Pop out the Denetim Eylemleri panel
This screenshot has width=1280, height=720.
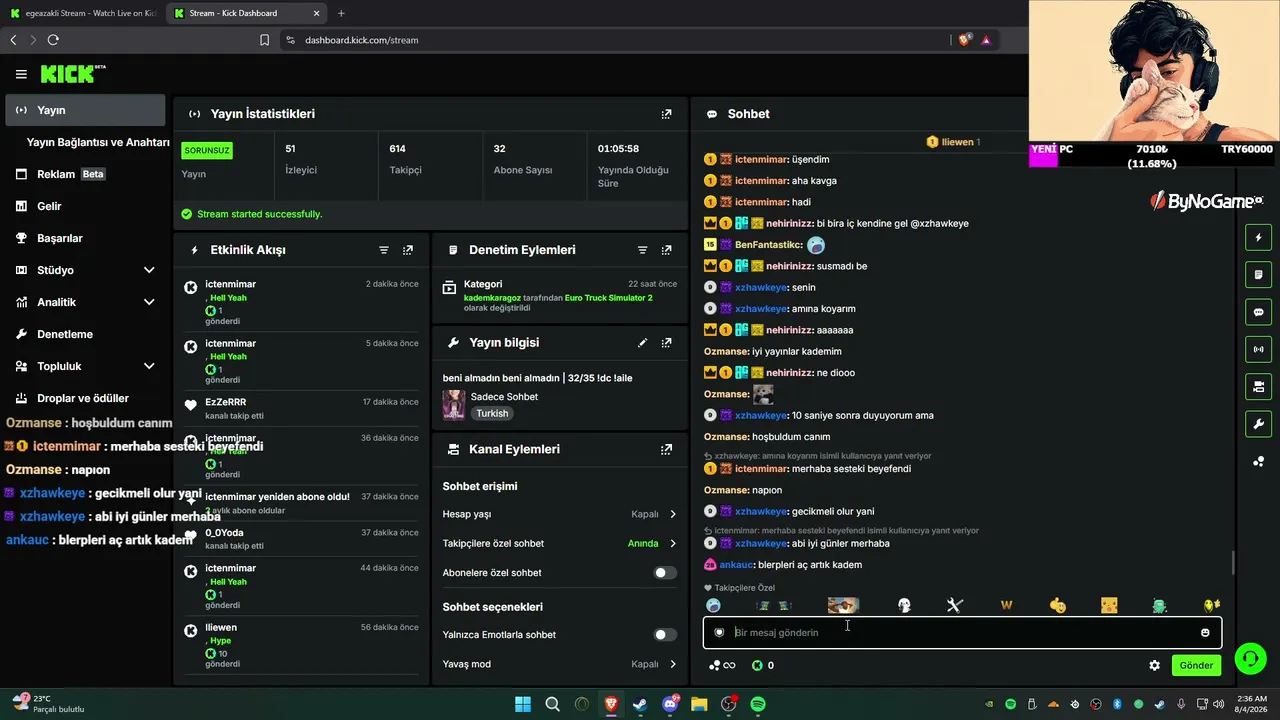click(666, 250)
